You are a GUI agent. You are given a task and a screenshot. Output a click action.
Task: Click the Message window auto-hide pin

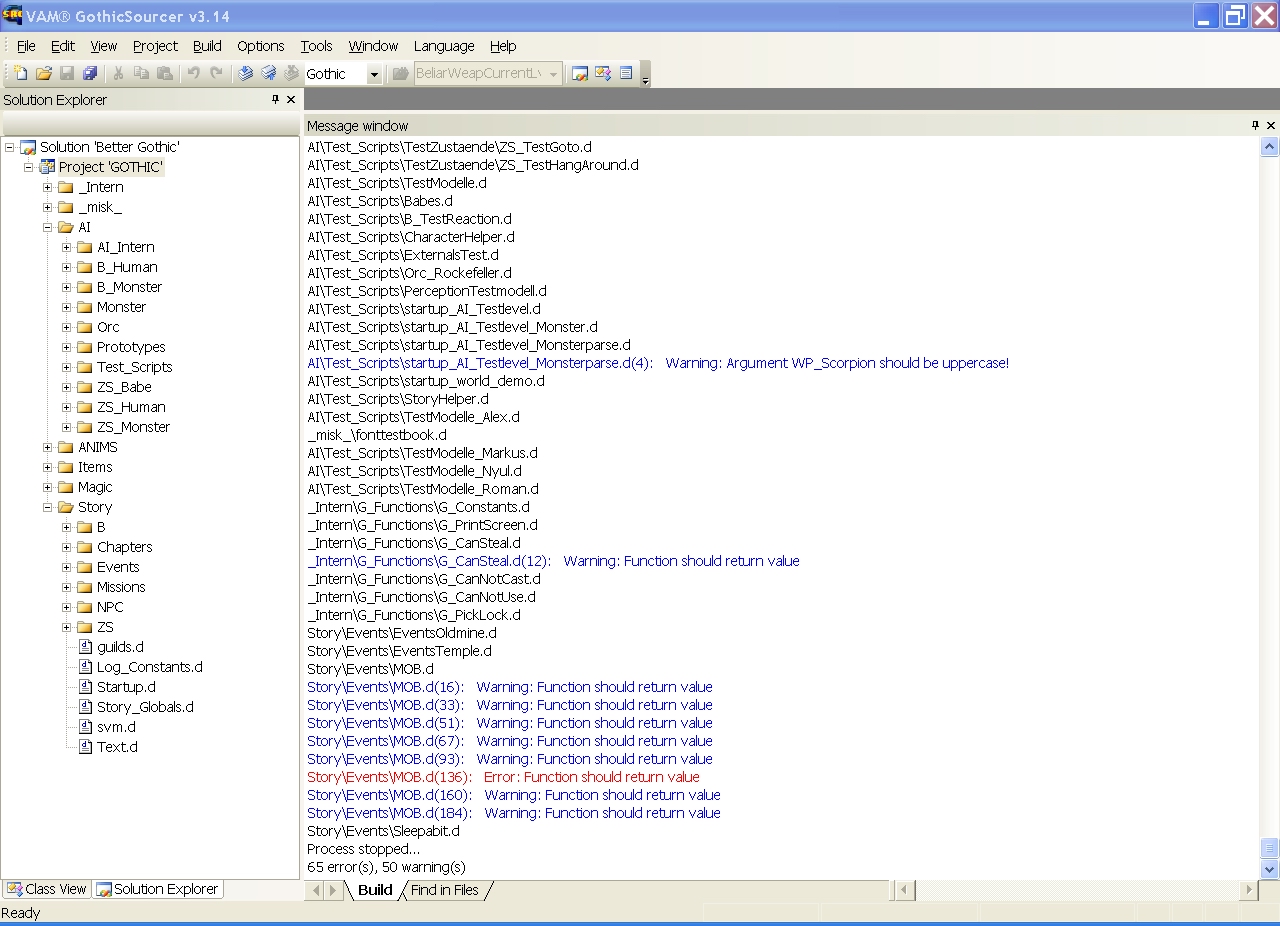tap(1256, 125)
